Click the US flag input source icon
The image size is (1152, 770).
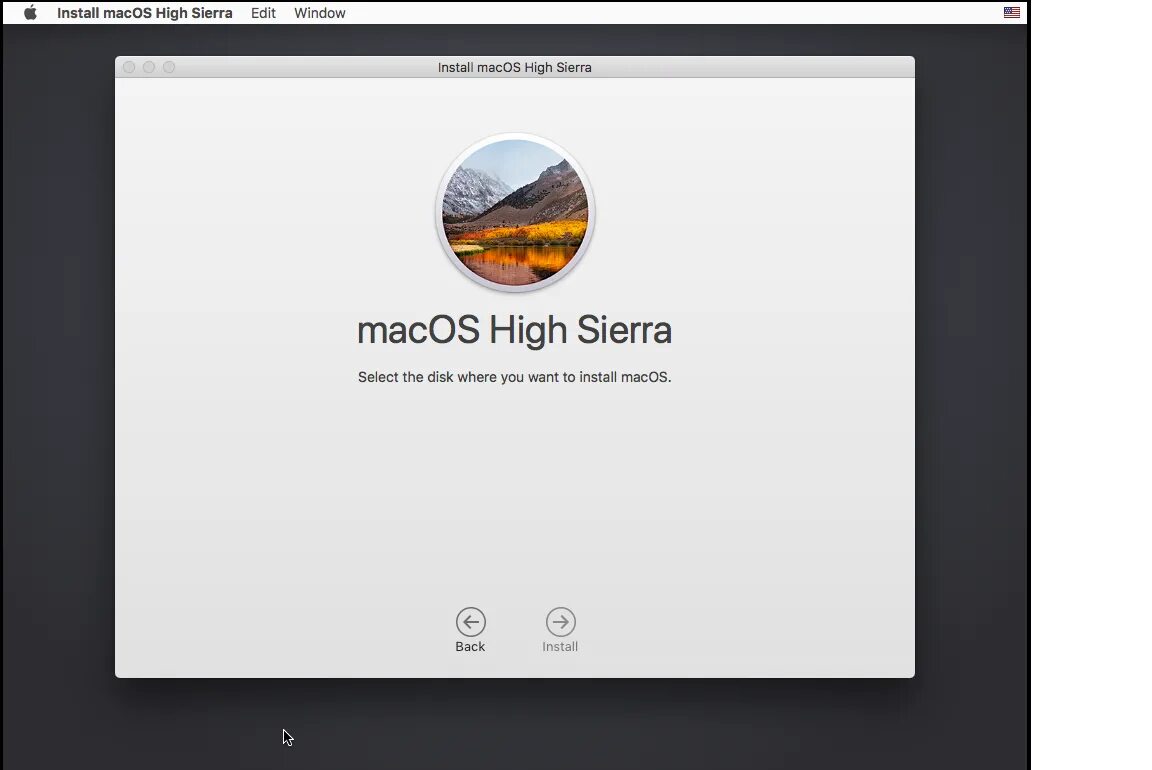coord(1012,12)
